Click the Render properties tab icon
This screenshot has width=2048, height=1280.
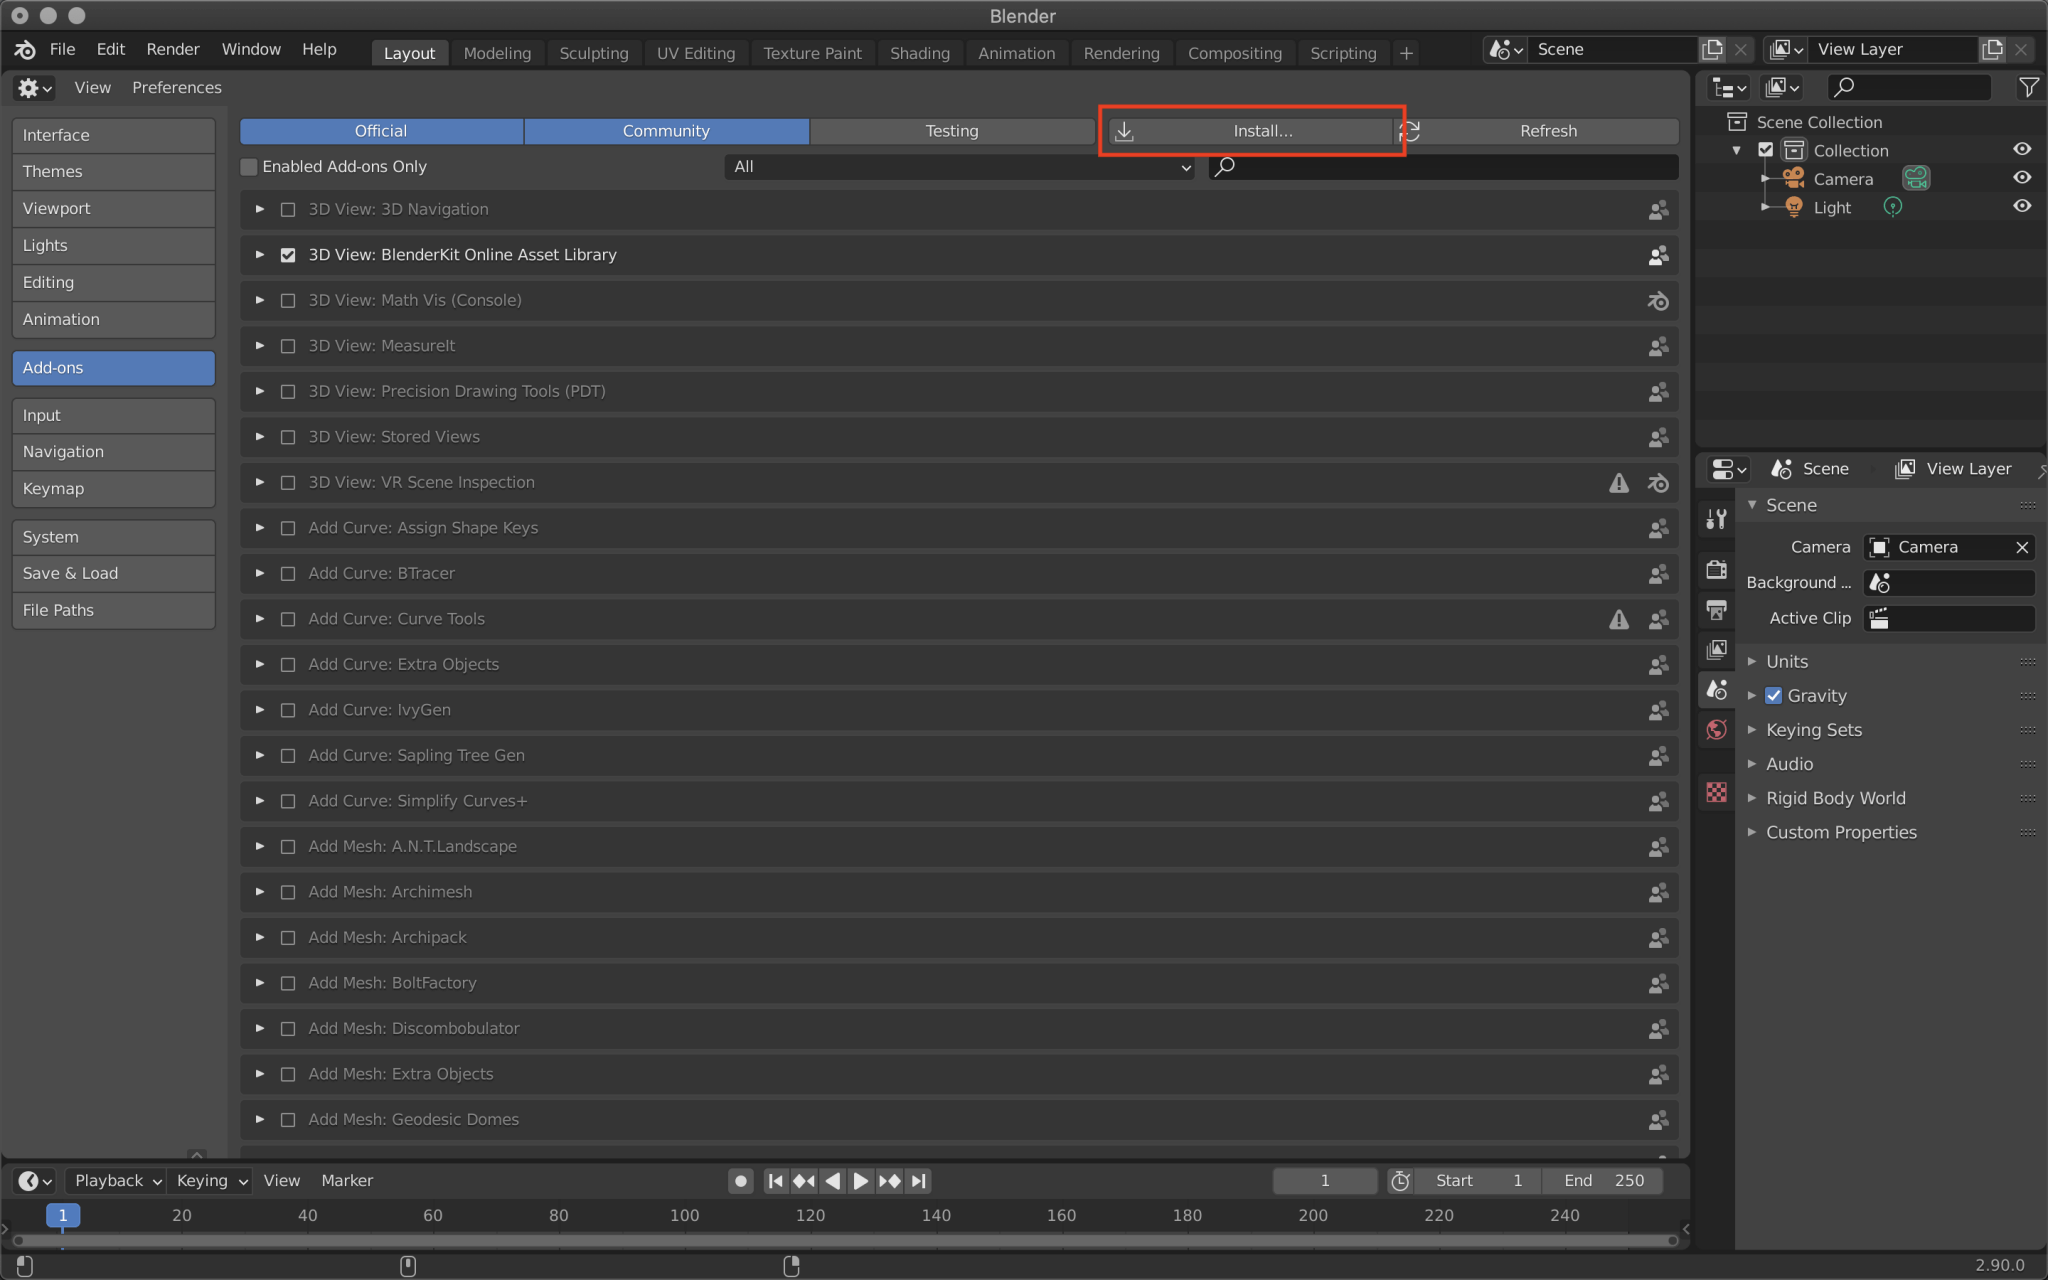1716,569
